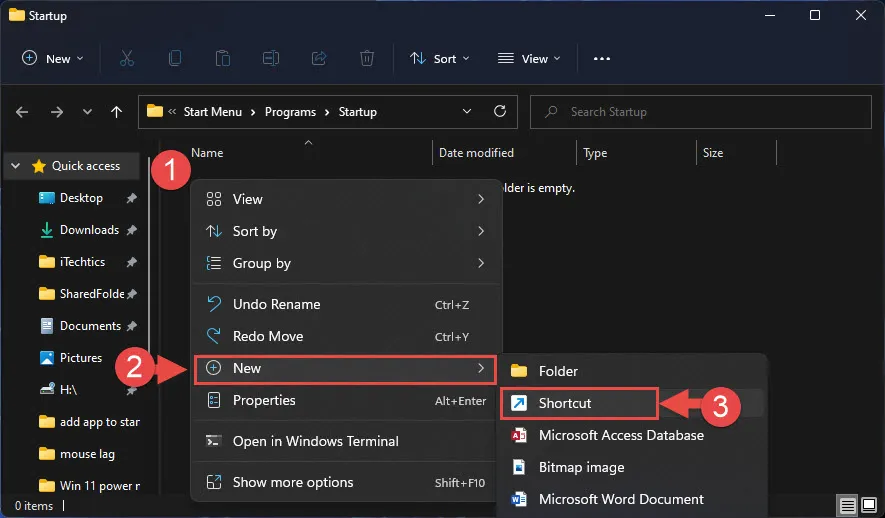Select Open in Windows Terminal
885x518 pixels.
(315, 441)
